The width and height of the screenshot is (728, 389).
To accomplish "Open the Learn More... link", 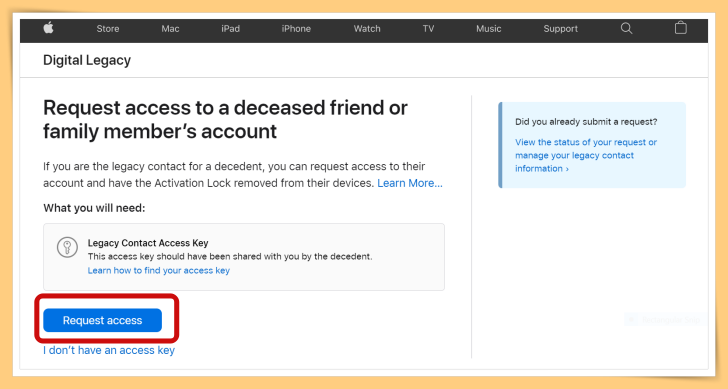I will pyautogui.click(x=410, y=183).
